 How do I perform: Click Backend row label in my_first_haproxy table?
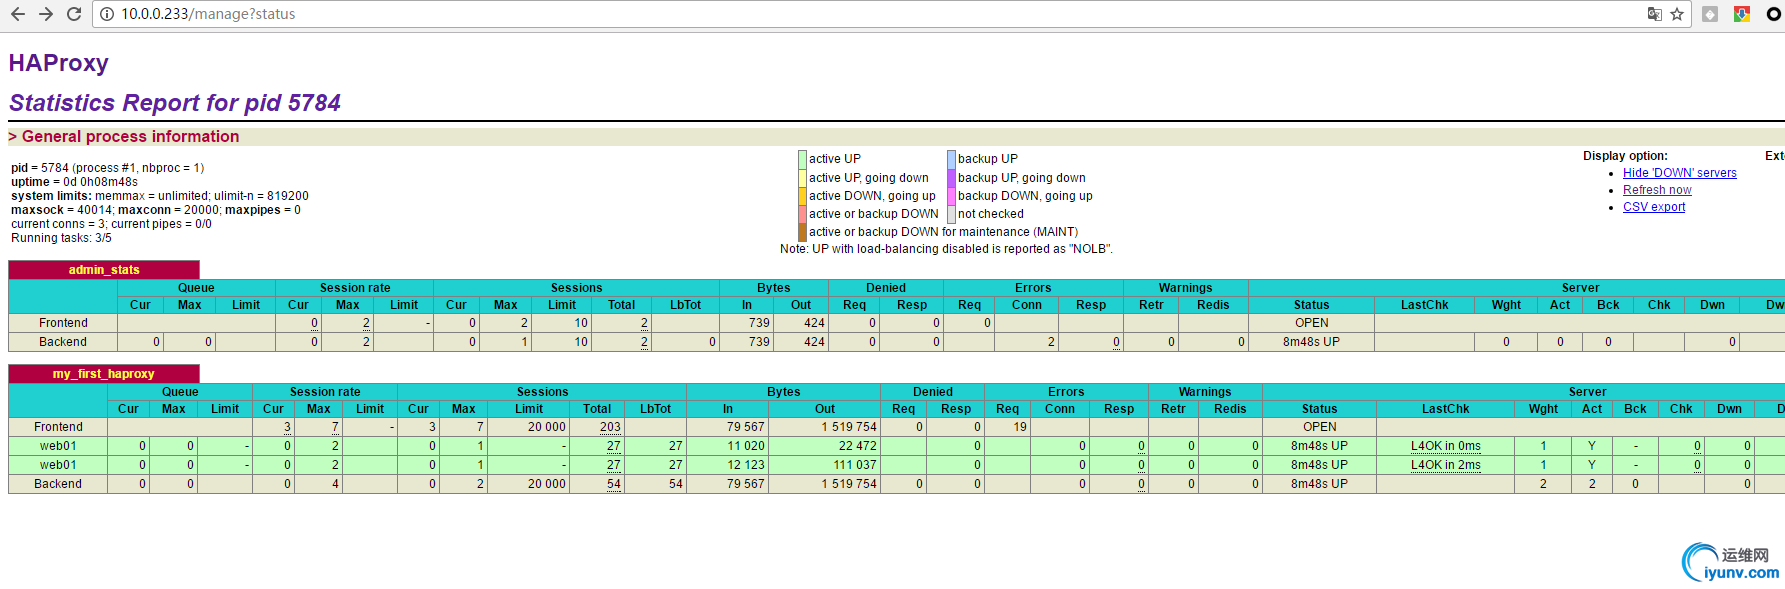click(58, 484)
